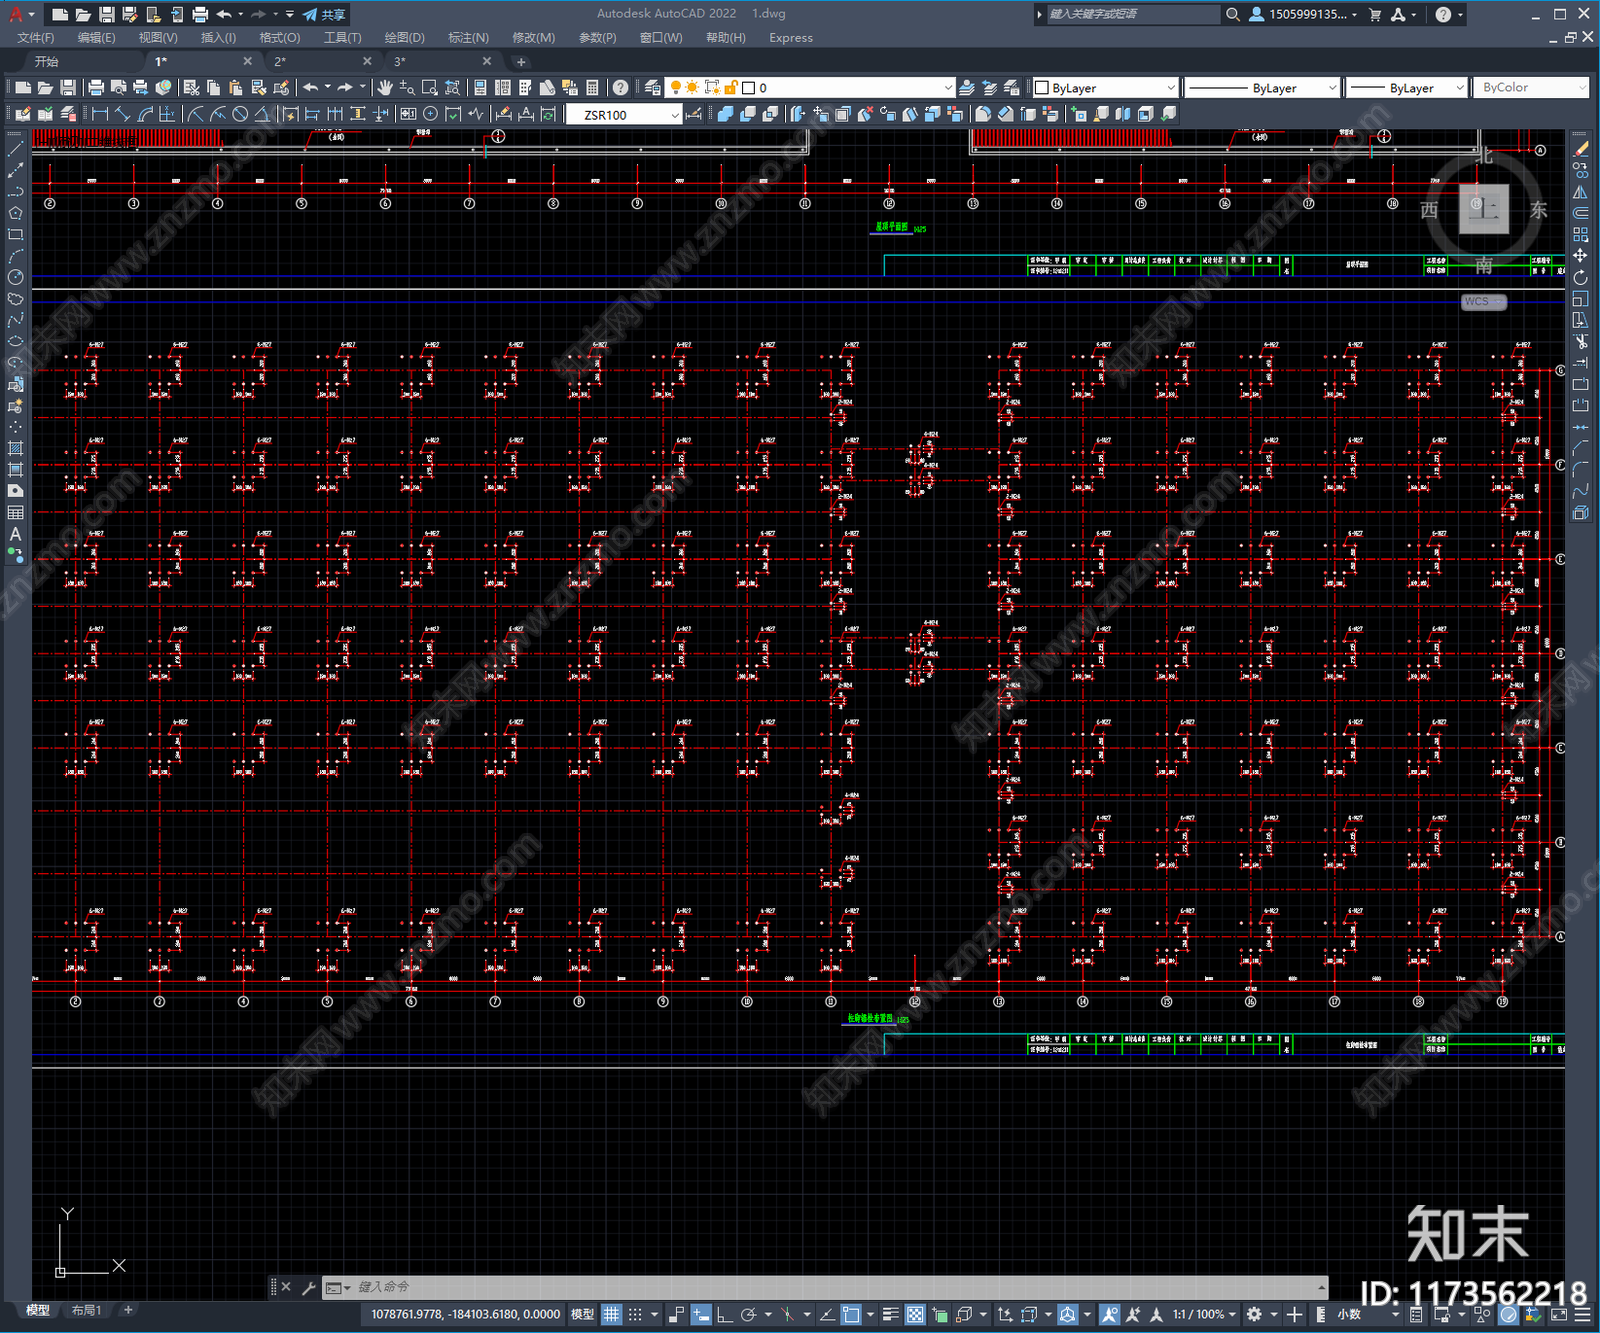Toggle polar tracking in status bar
The width and height of the screenshot is (1600, 1333).
tap(748, 1314)
